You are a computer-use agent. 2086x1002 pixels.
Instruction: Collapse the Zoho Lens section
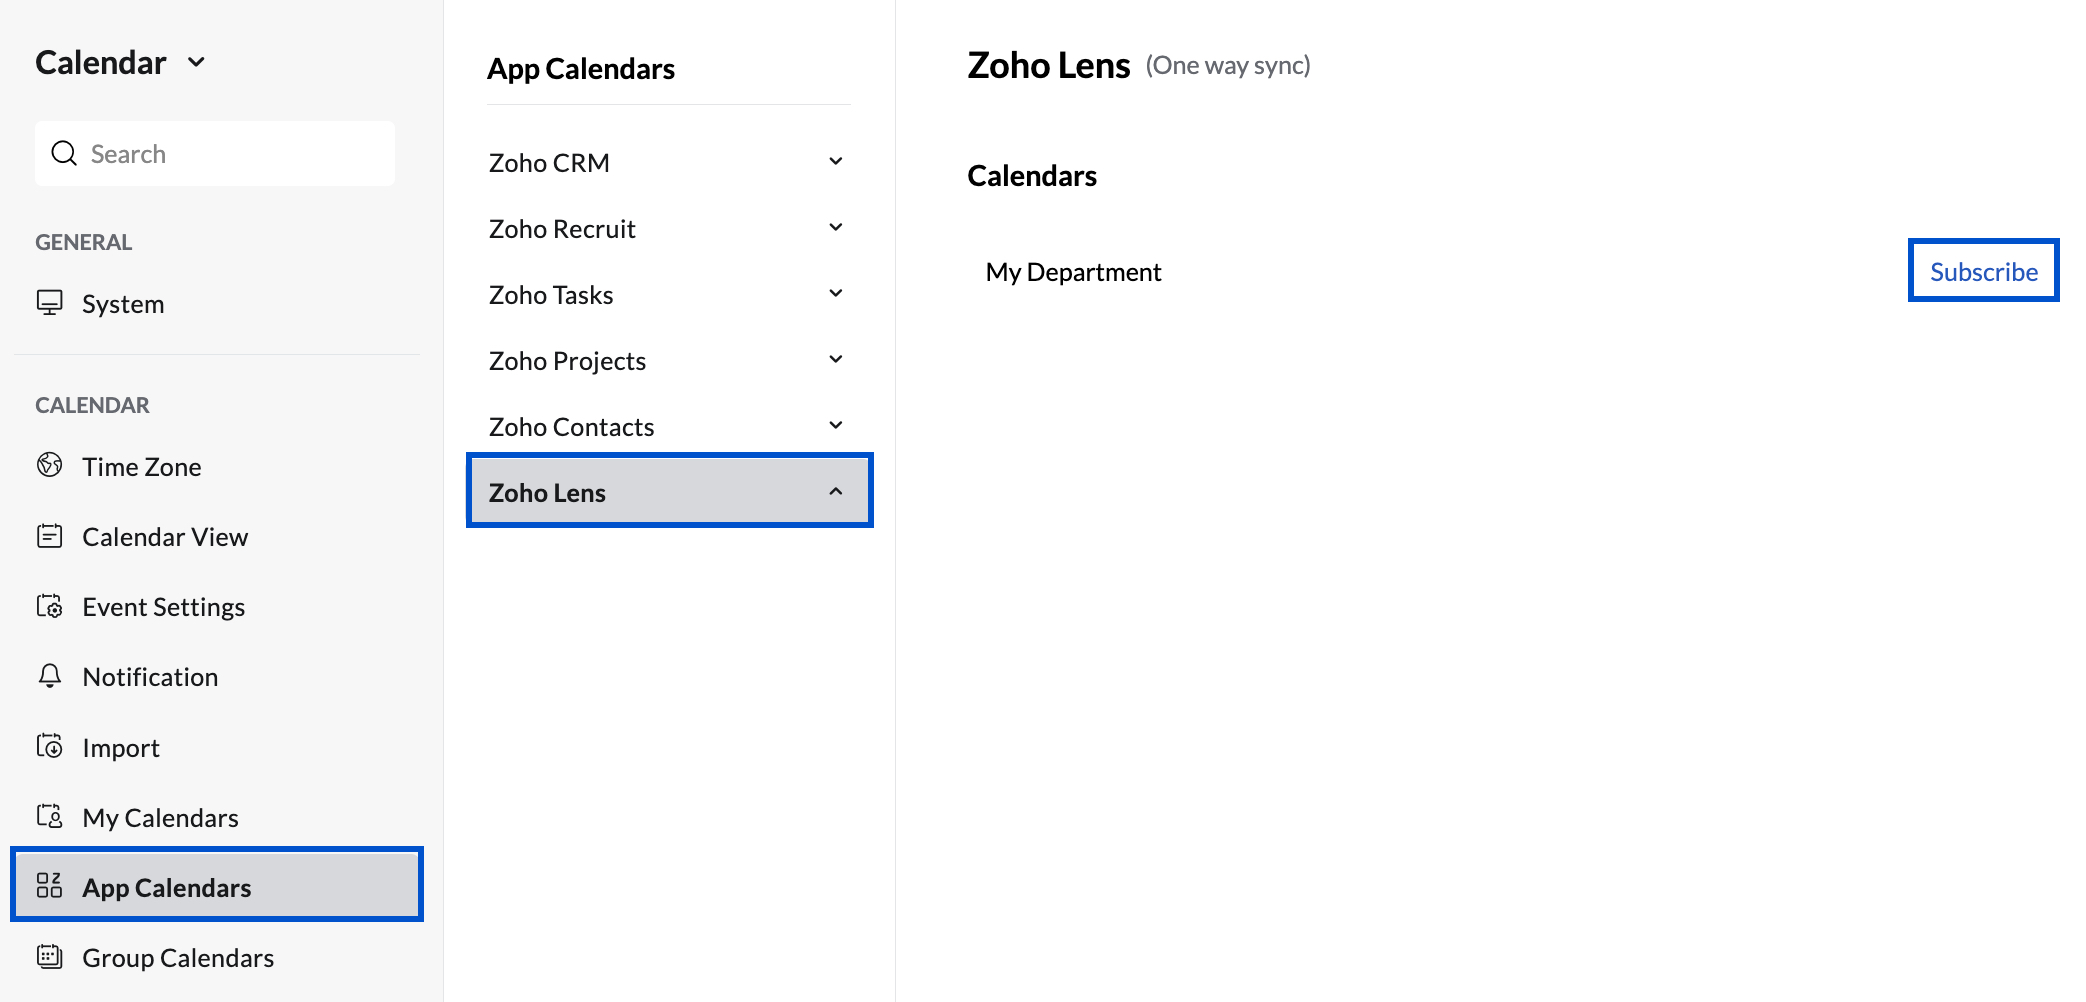pyautogui.click(x=836, y=492)
